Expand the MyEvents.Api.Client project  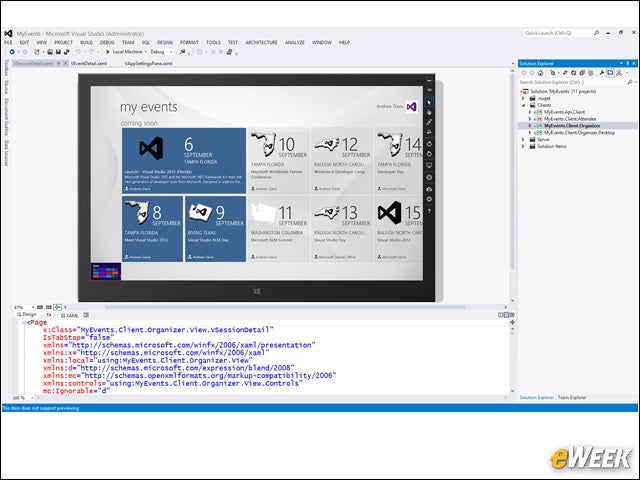coord(530,112)
